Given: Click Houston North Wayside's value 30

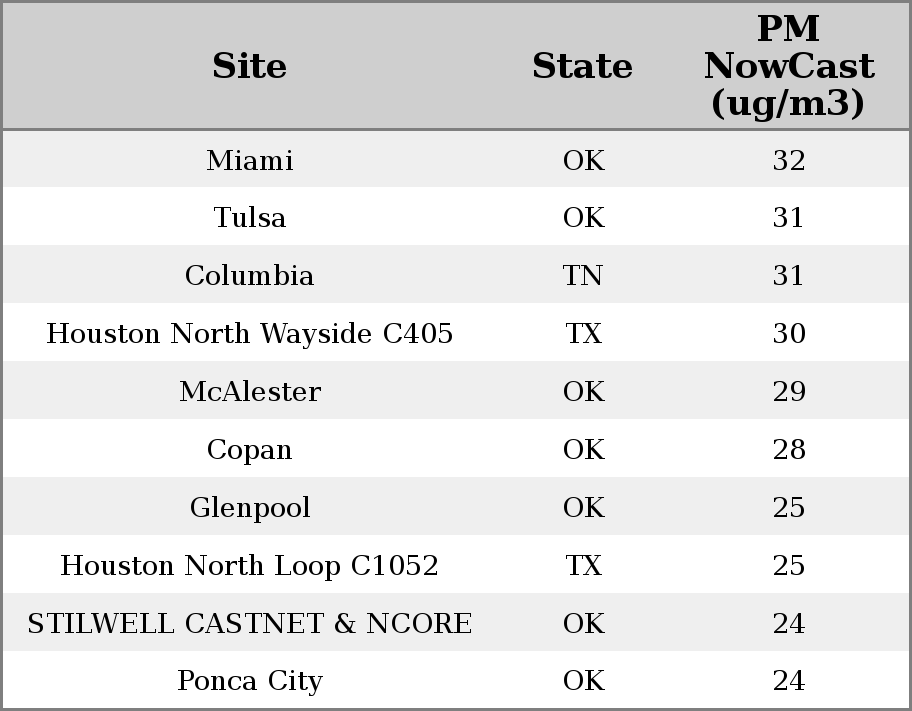Looking at the screenshot, I should 788,333.
